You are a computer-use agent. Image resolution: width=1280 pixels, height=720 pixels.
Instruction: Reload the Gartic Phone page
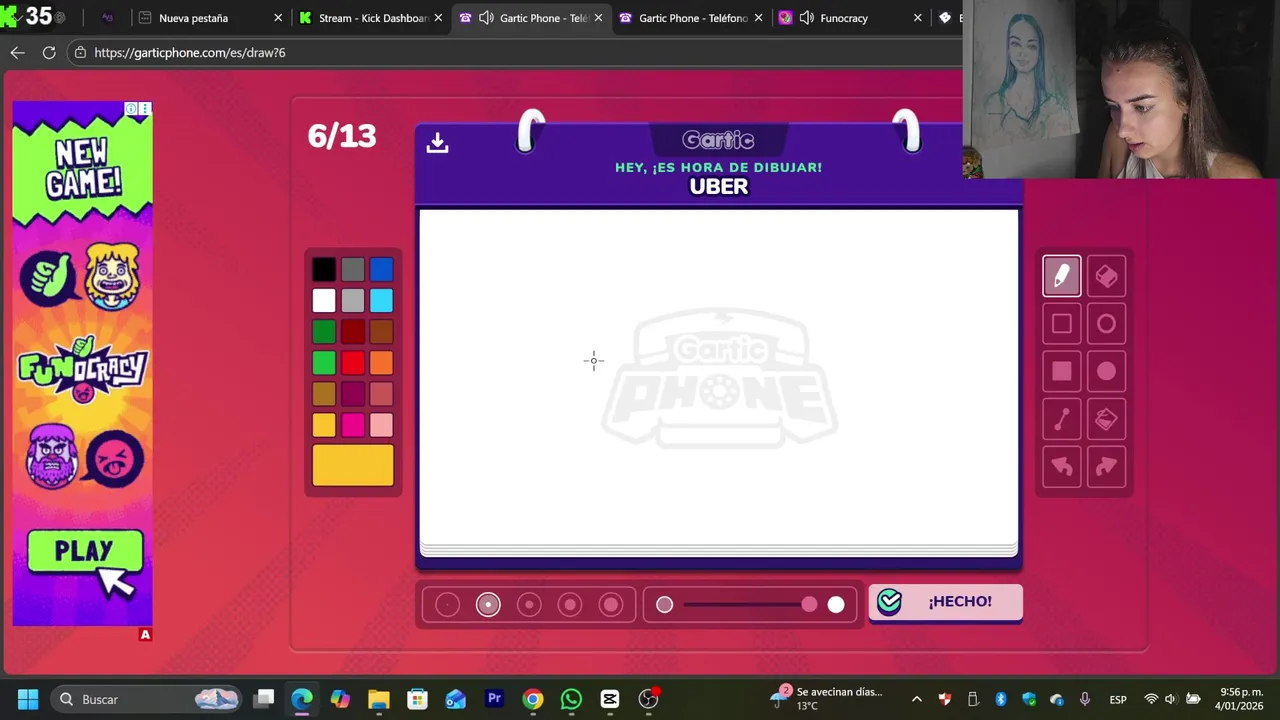pyautogui.click(x=49, y=52)
